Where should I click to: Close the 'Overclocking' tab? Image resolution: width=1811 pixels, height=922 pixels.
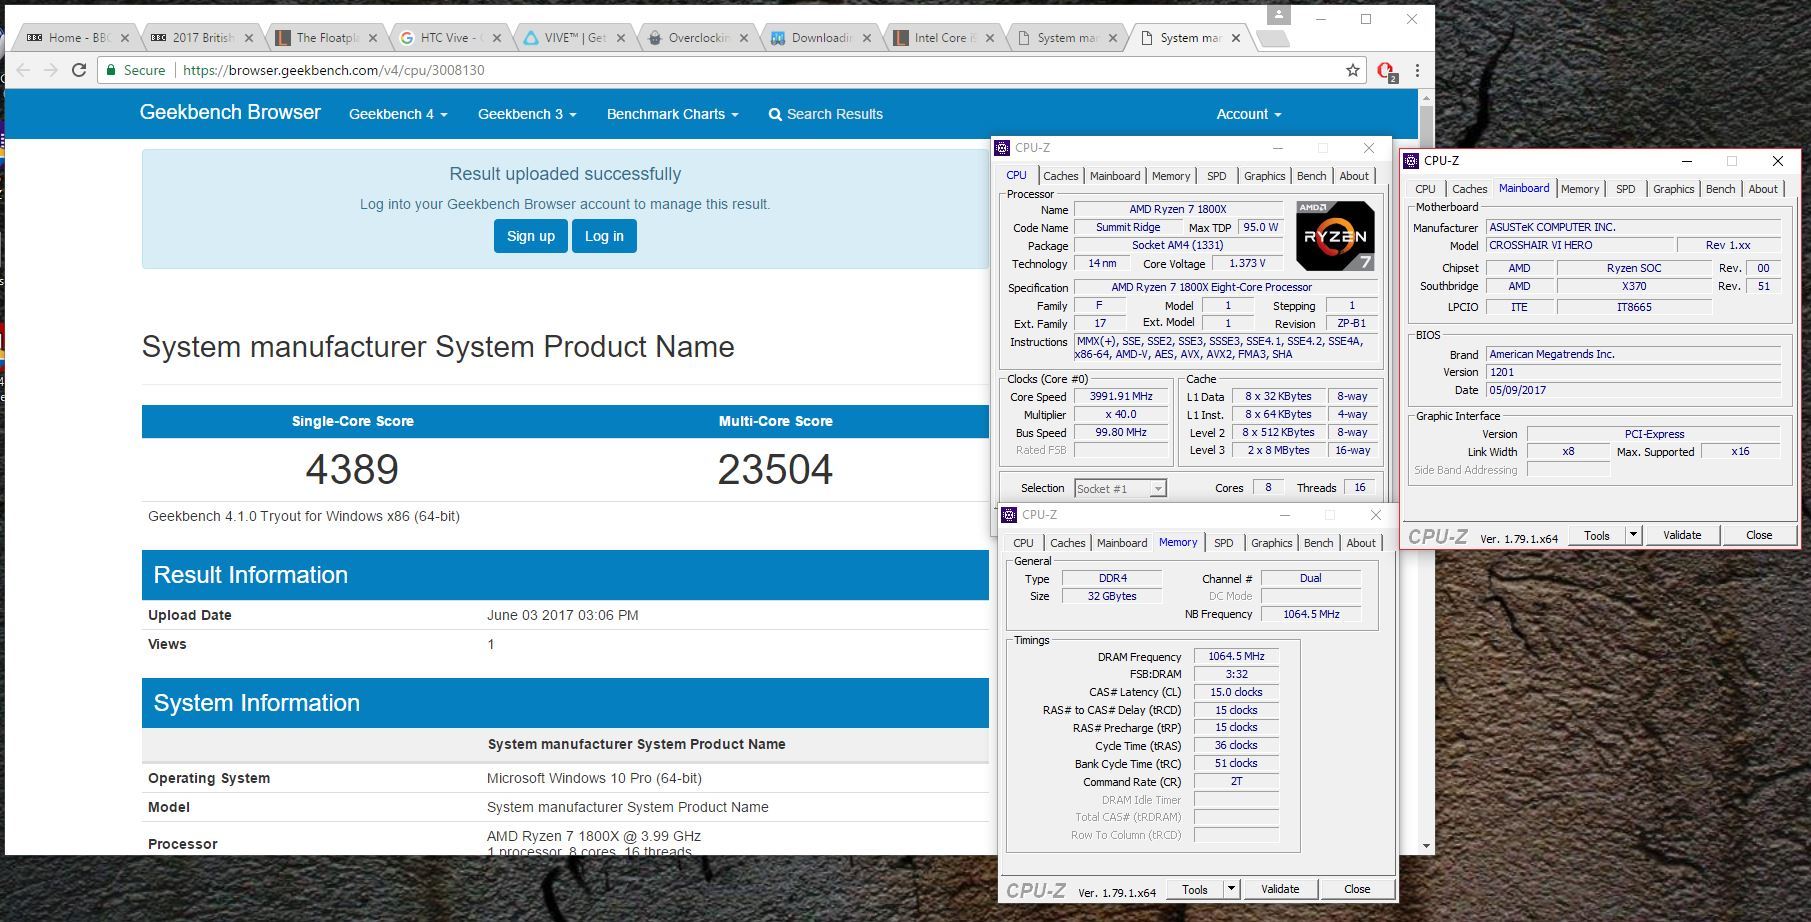tap(745, 38)
